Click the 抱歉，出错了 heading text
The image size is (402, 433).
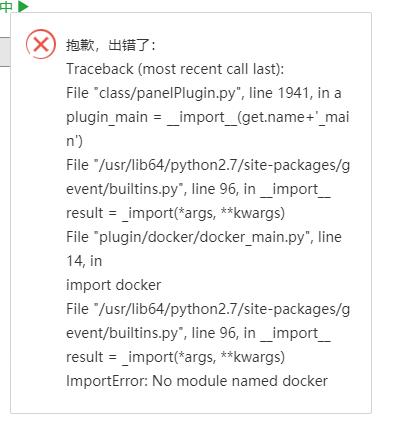coord(111,45)
